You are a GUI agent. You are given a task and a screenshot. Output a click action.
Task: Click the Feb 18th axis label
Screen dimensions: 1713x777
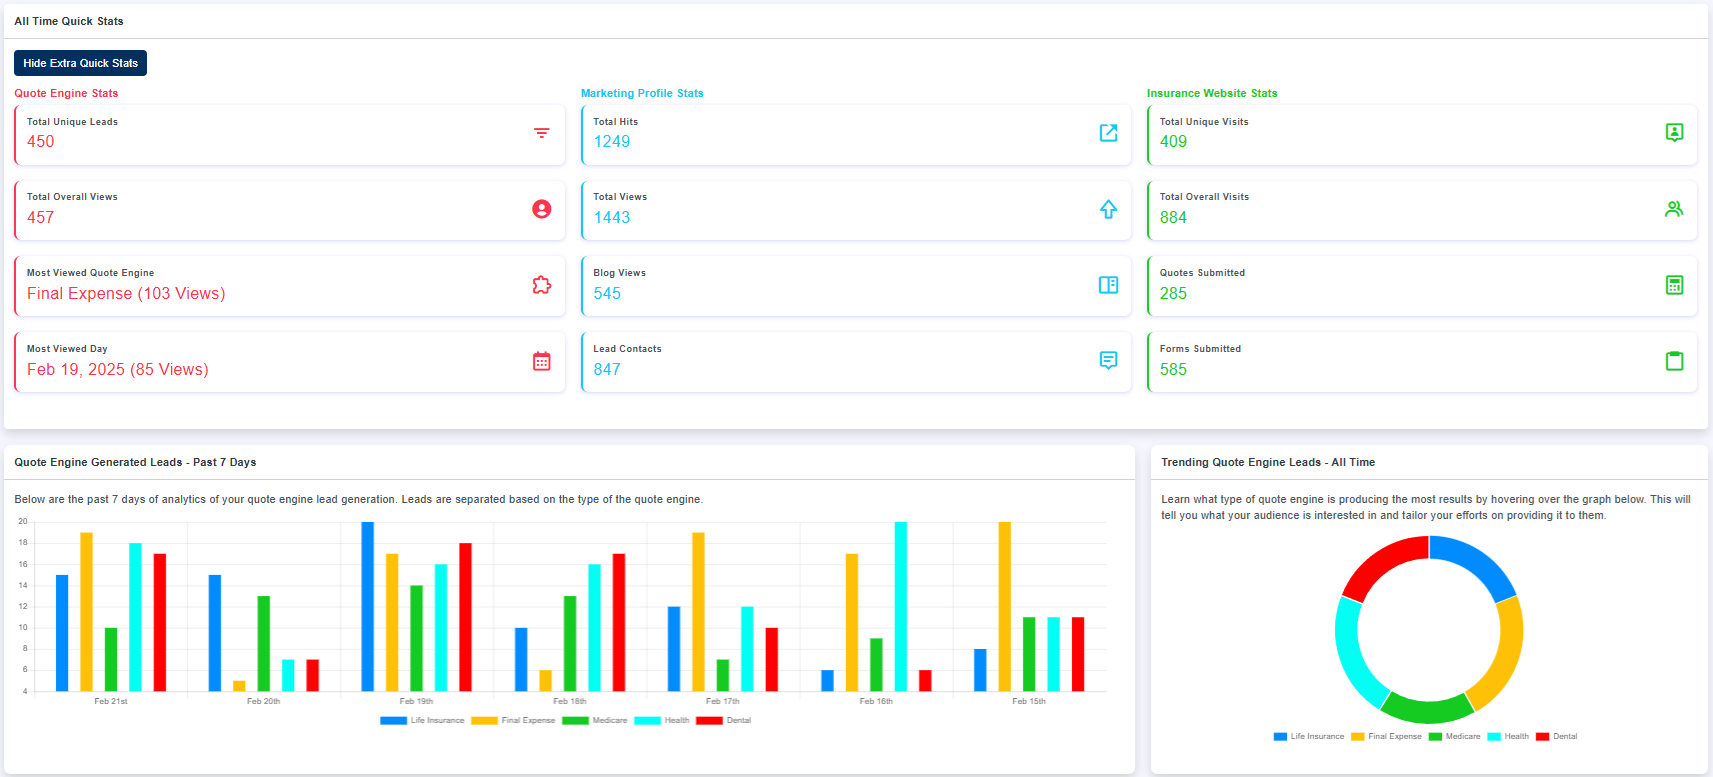coord(570,701)
